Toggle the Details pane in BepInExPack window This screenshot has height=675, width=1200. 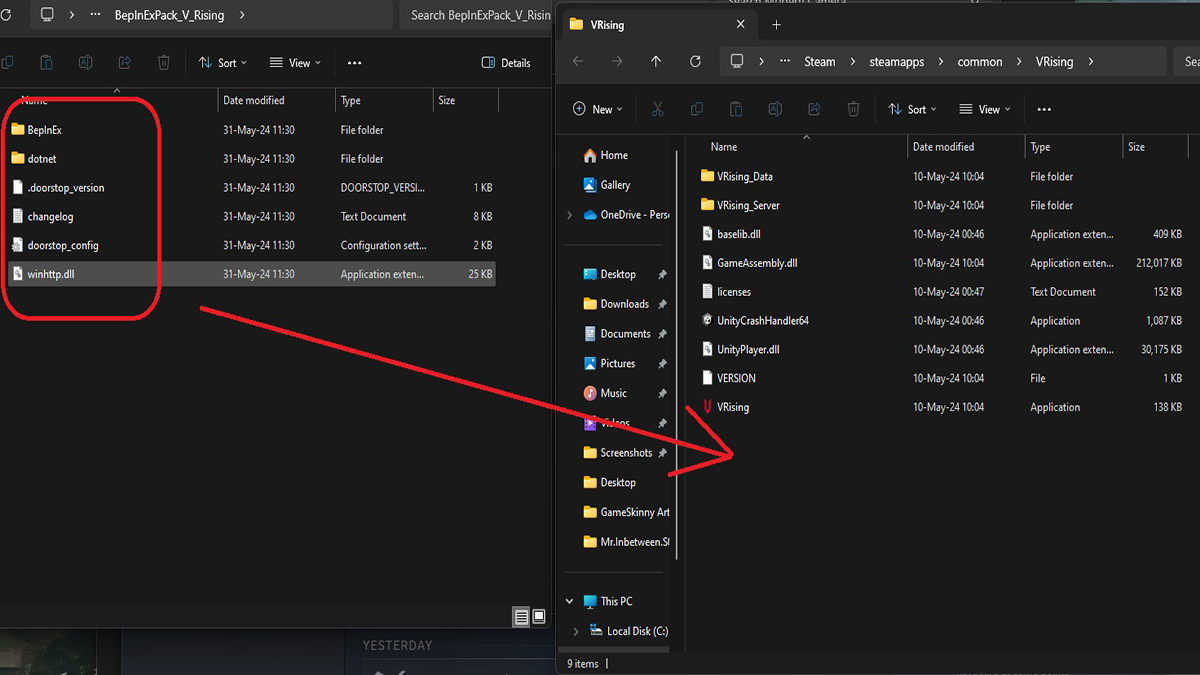[506, 63]
